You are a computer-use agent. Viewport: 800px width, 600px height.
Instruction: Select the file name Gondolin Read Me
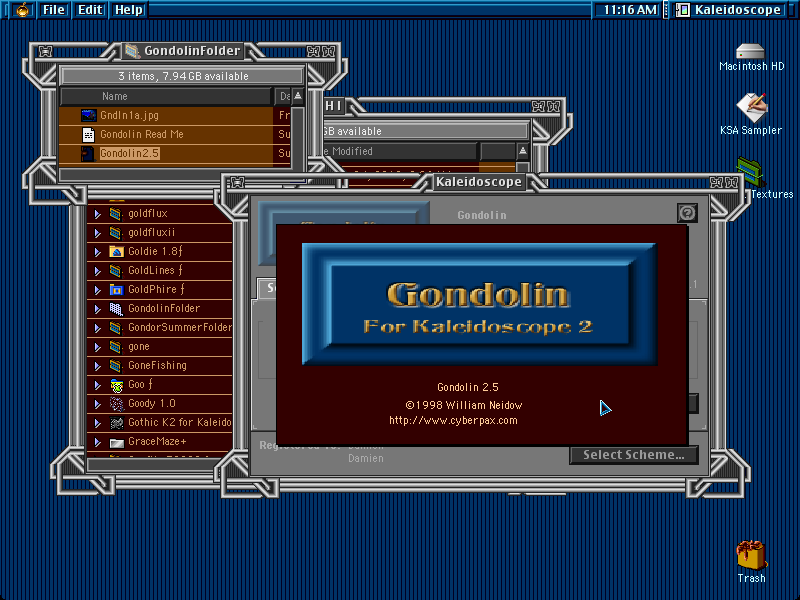click(142, 134)
